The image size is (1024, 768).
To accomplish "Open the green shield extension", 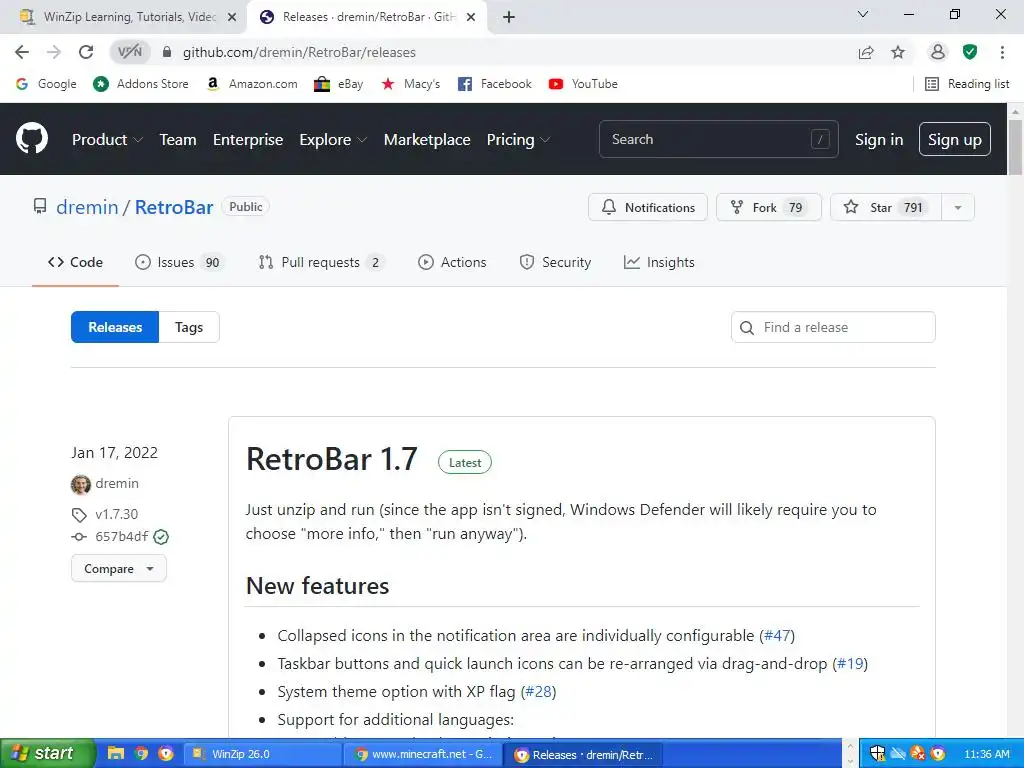I will pyautogui.click(x=970, y=52).
